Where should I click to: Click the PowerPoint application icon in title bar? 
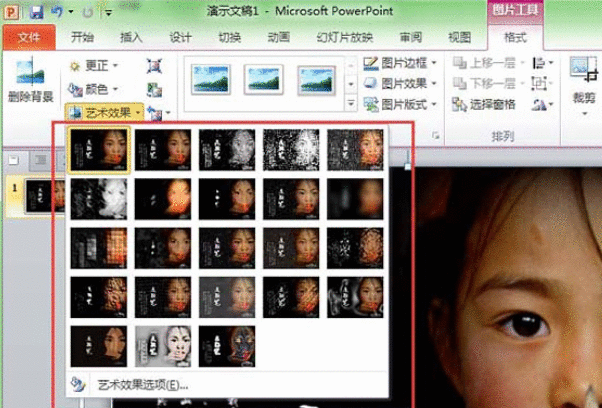click(12, 12)
